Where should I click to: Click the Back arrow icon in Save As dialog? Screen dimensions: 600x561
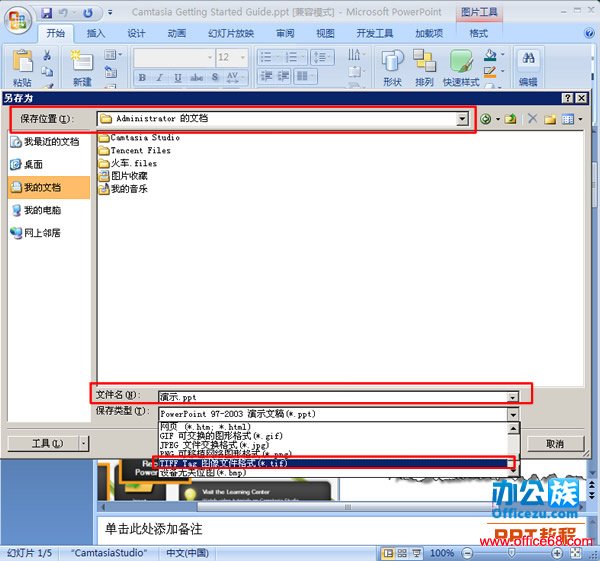[x=486, y=119]
